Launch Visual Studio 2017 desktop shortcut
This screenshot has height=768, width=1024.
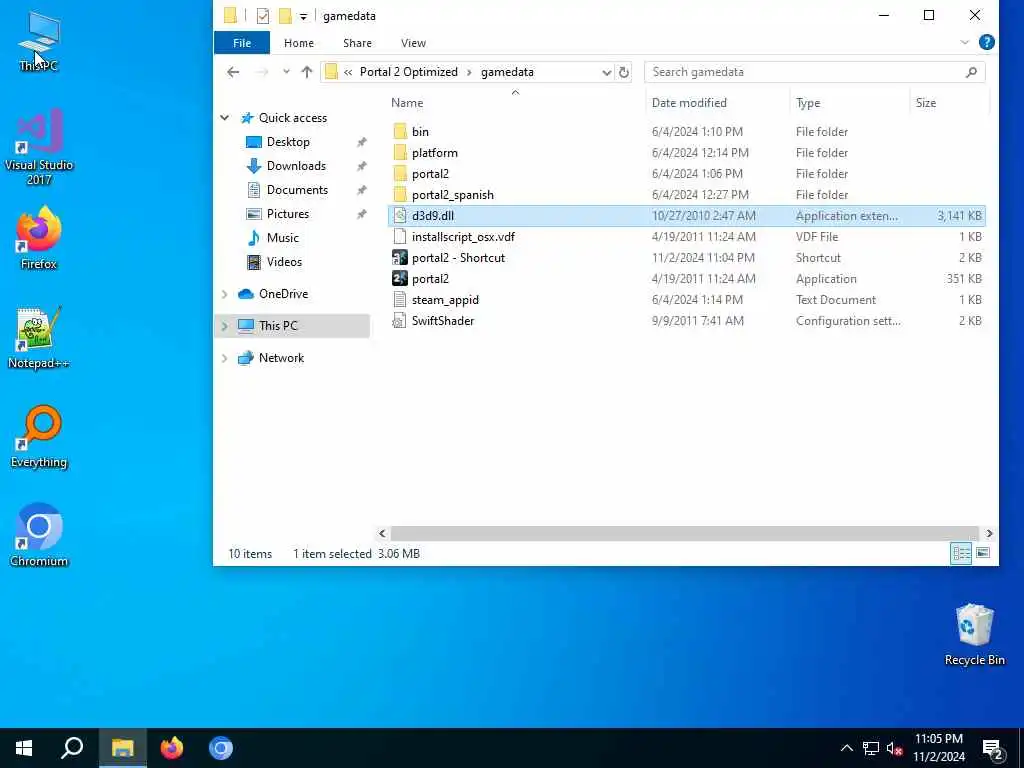[39, 146]
